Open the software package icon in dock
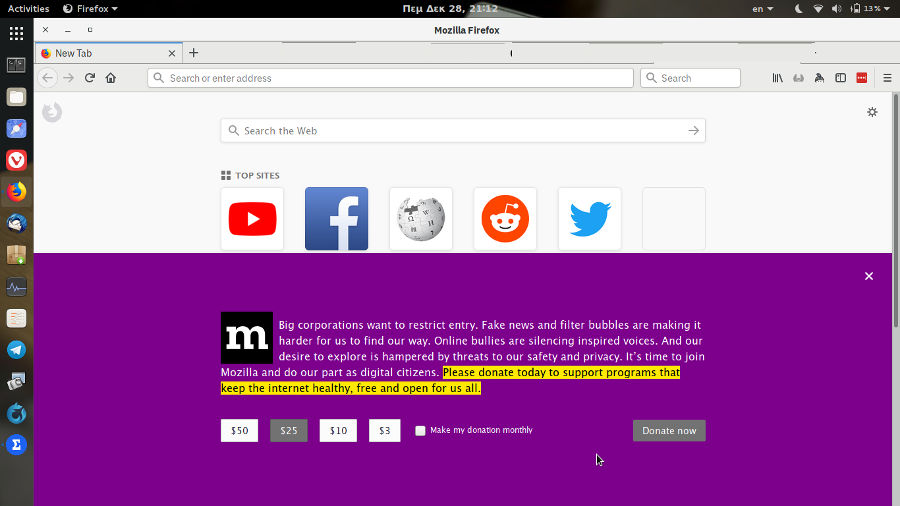This screenshot has height=506, width=900. tap(17, 255)
